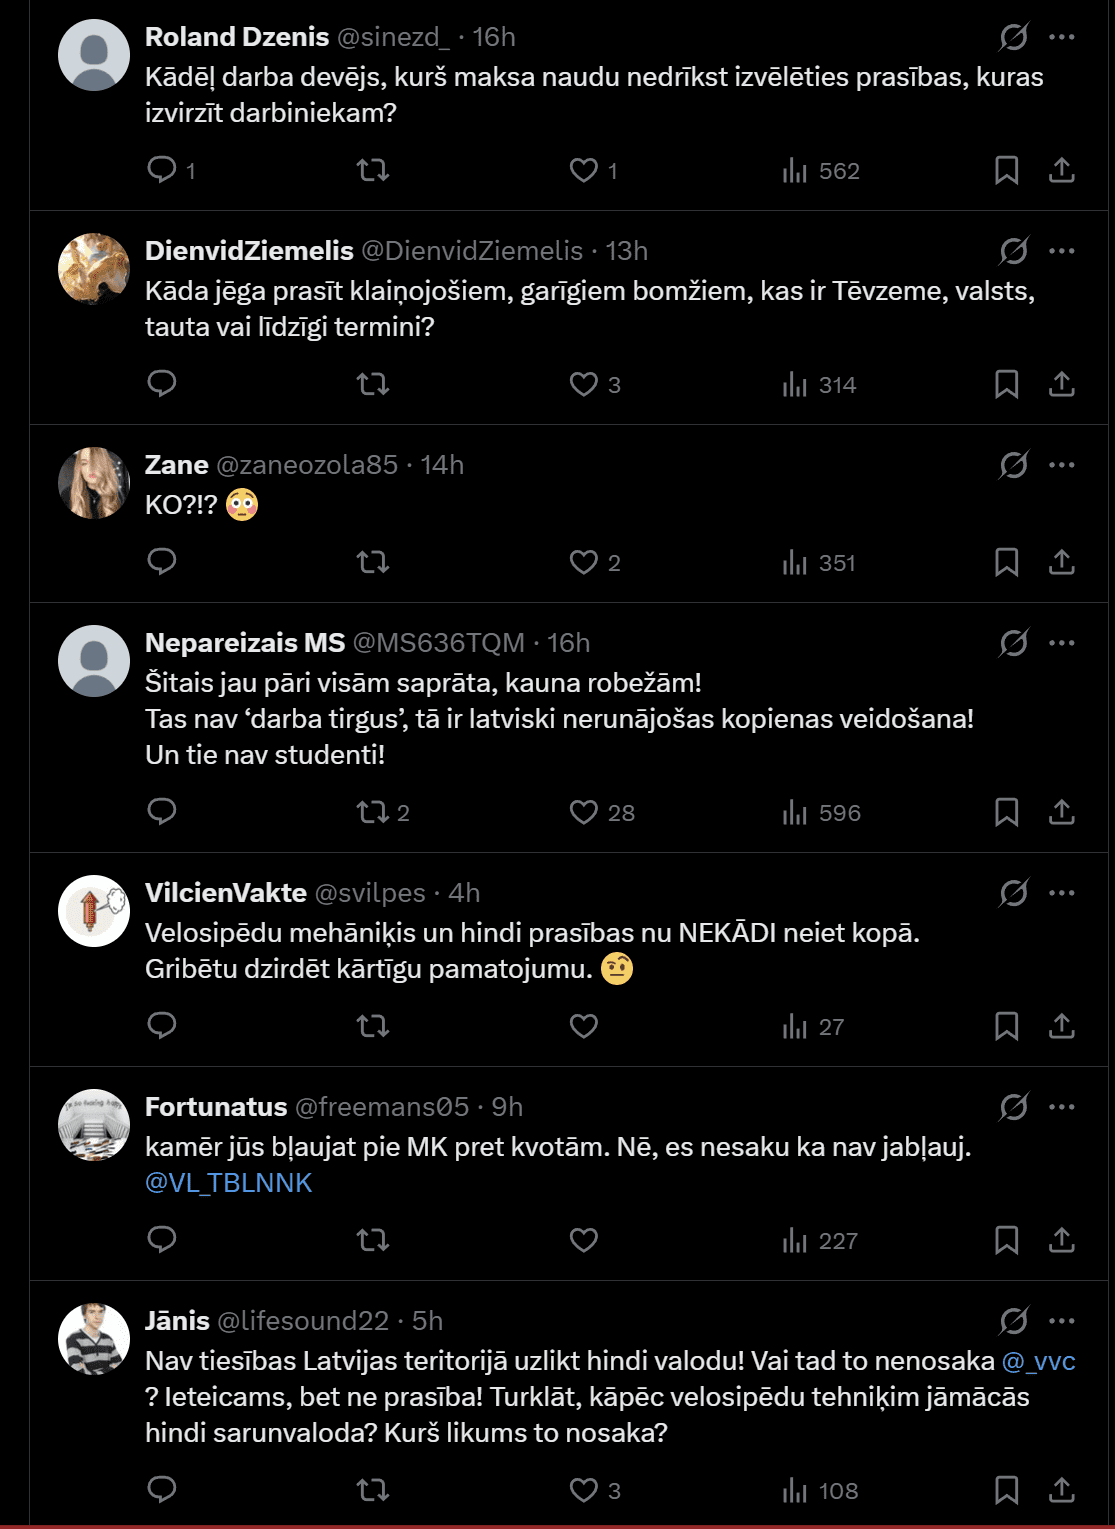Open DienvidZiemelis's profile name
Viewport: 1115px width, 1529px height.
(249, 251)
